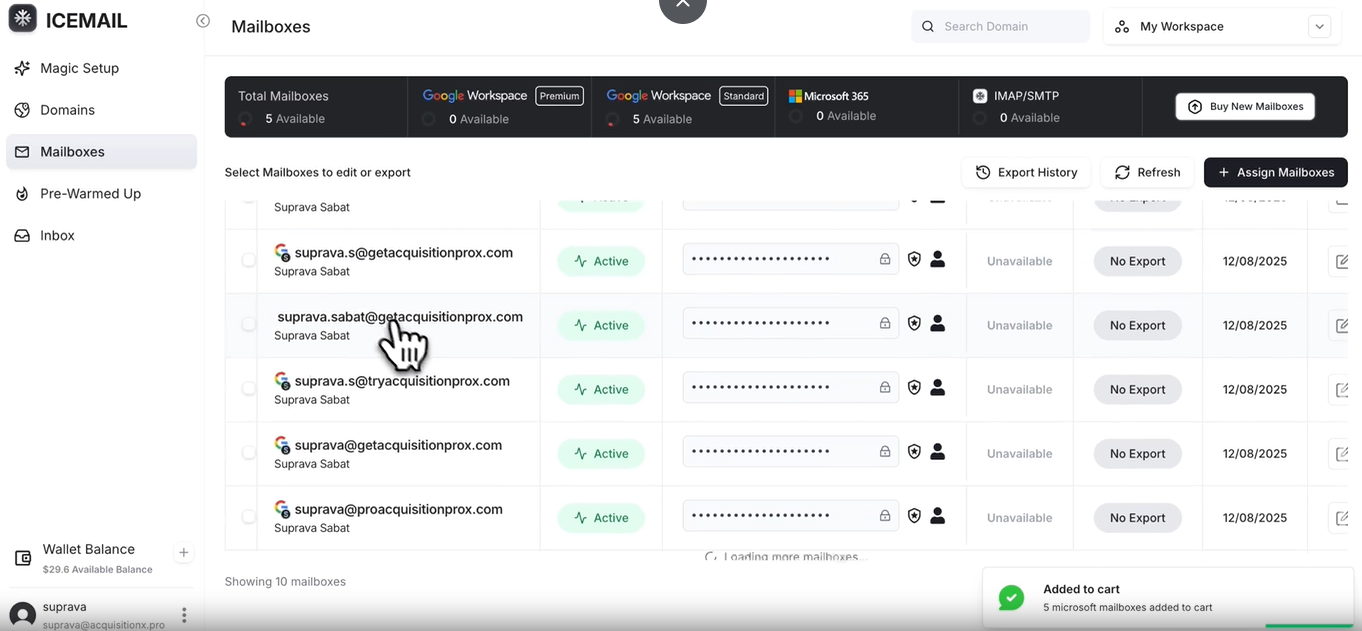Check the suprava@getacquisitionprox.com row checkbox
The height and width of the screenshot is (631, 1362).
coord(248,452)
